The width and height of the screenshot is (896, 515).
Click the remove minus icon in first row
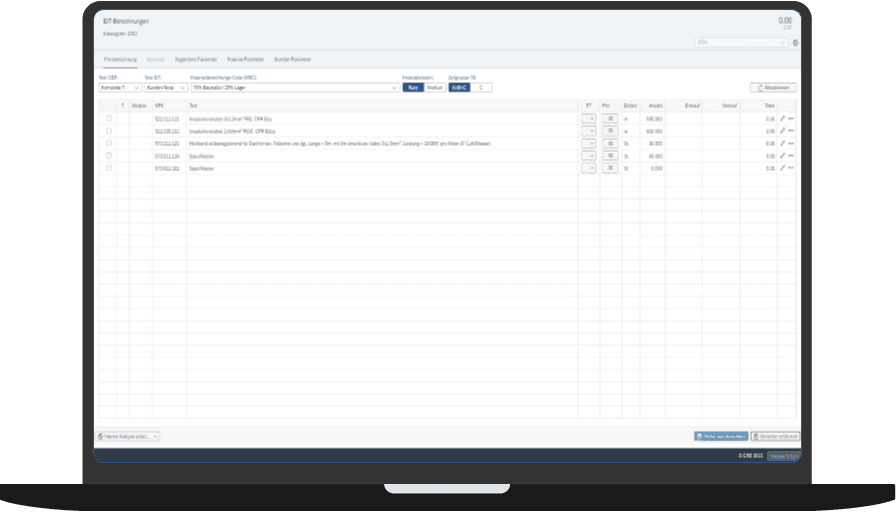[791, 118]
